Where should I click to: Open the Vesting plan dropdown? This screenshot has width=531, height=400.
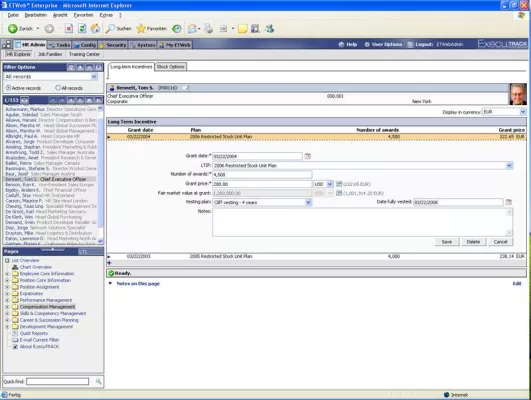(x=308, y=203)
